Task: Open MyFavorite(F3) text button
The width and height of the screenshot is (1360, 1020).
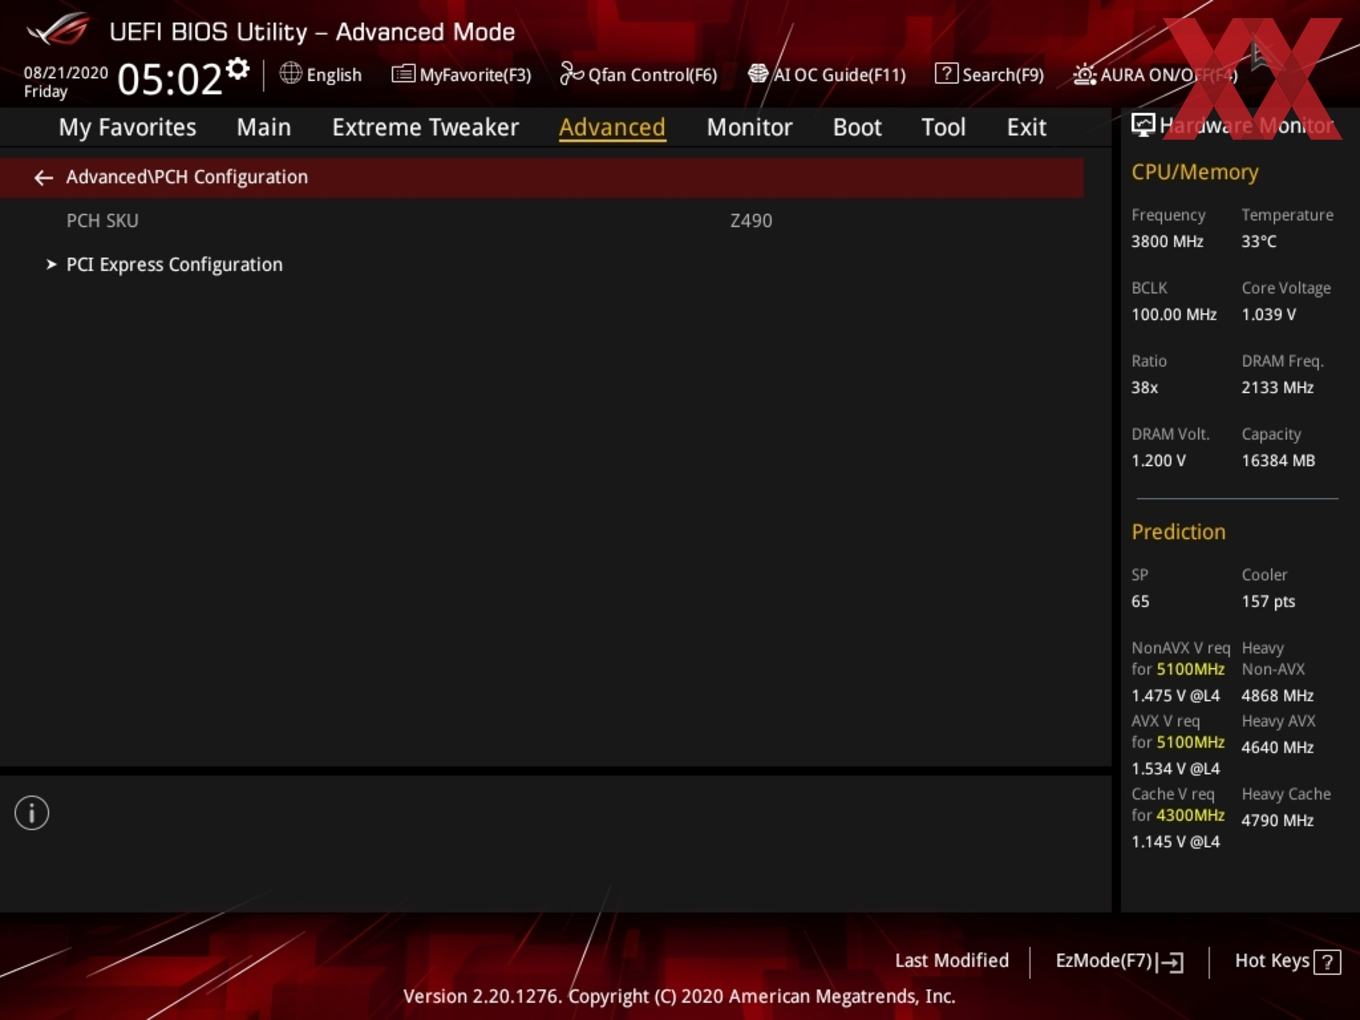Action: tap(475, 75)
